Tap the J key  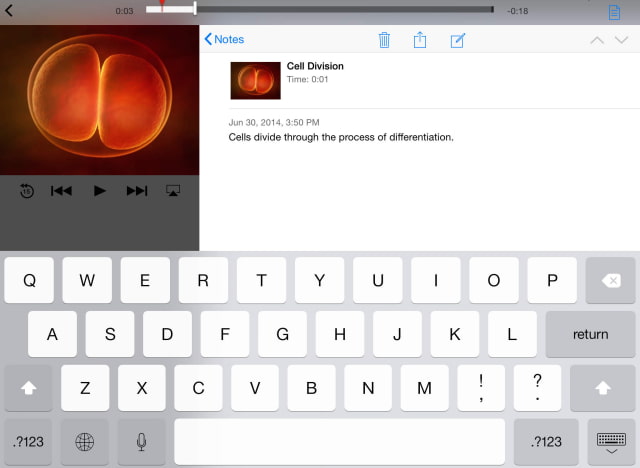click(397, 334)
